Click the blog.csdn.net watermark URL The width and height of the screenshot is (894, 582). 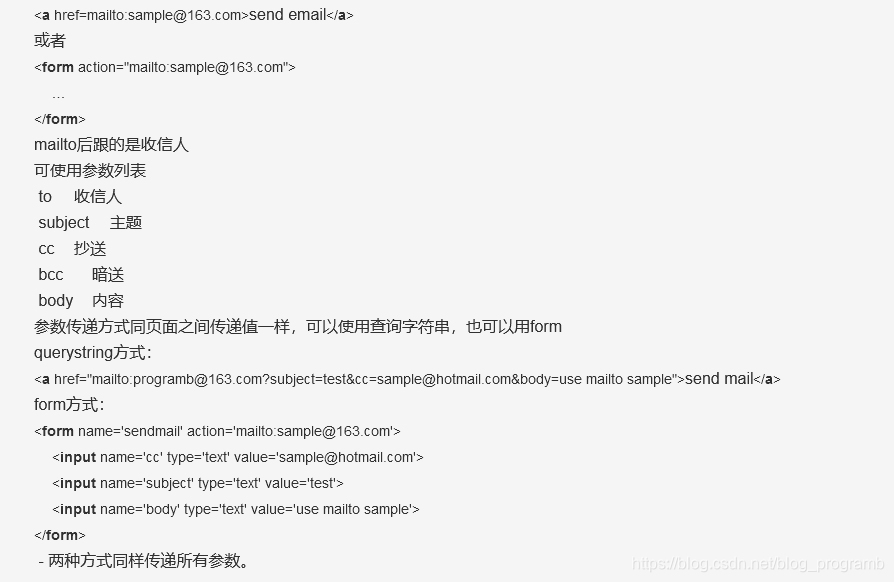[x=758, y=564]
